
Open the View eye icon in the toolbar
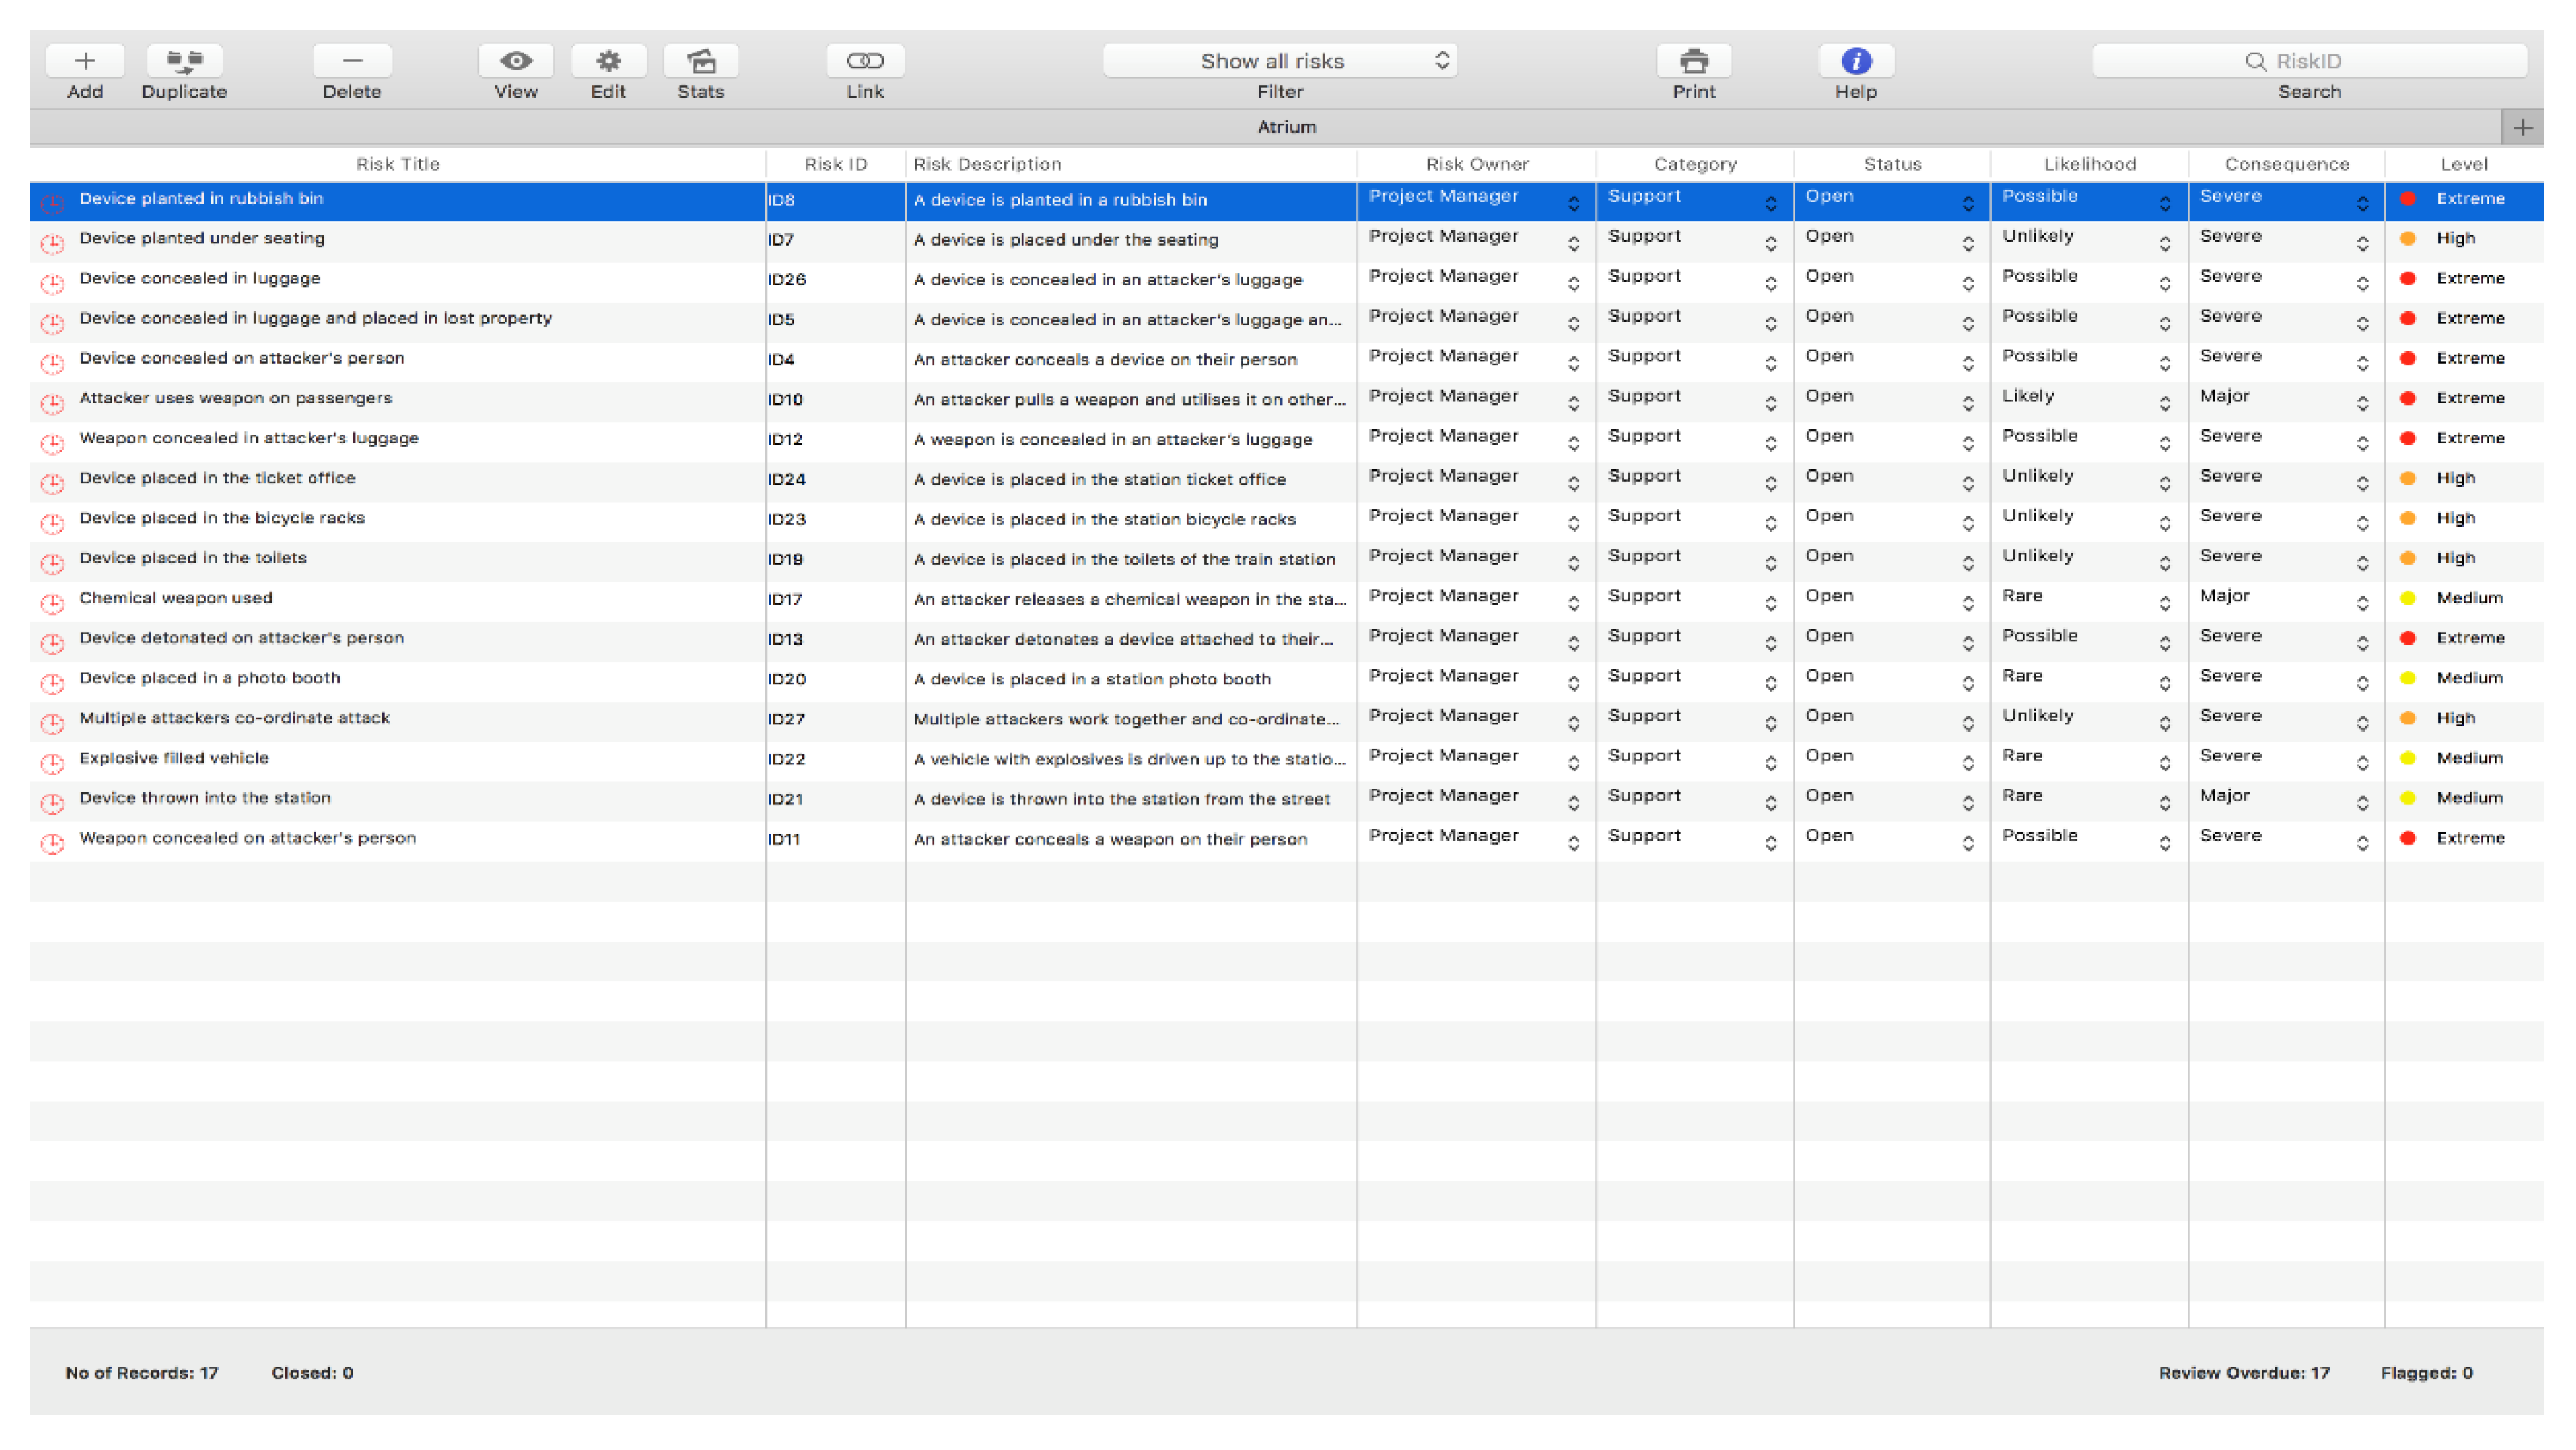[x=516, y=61]
